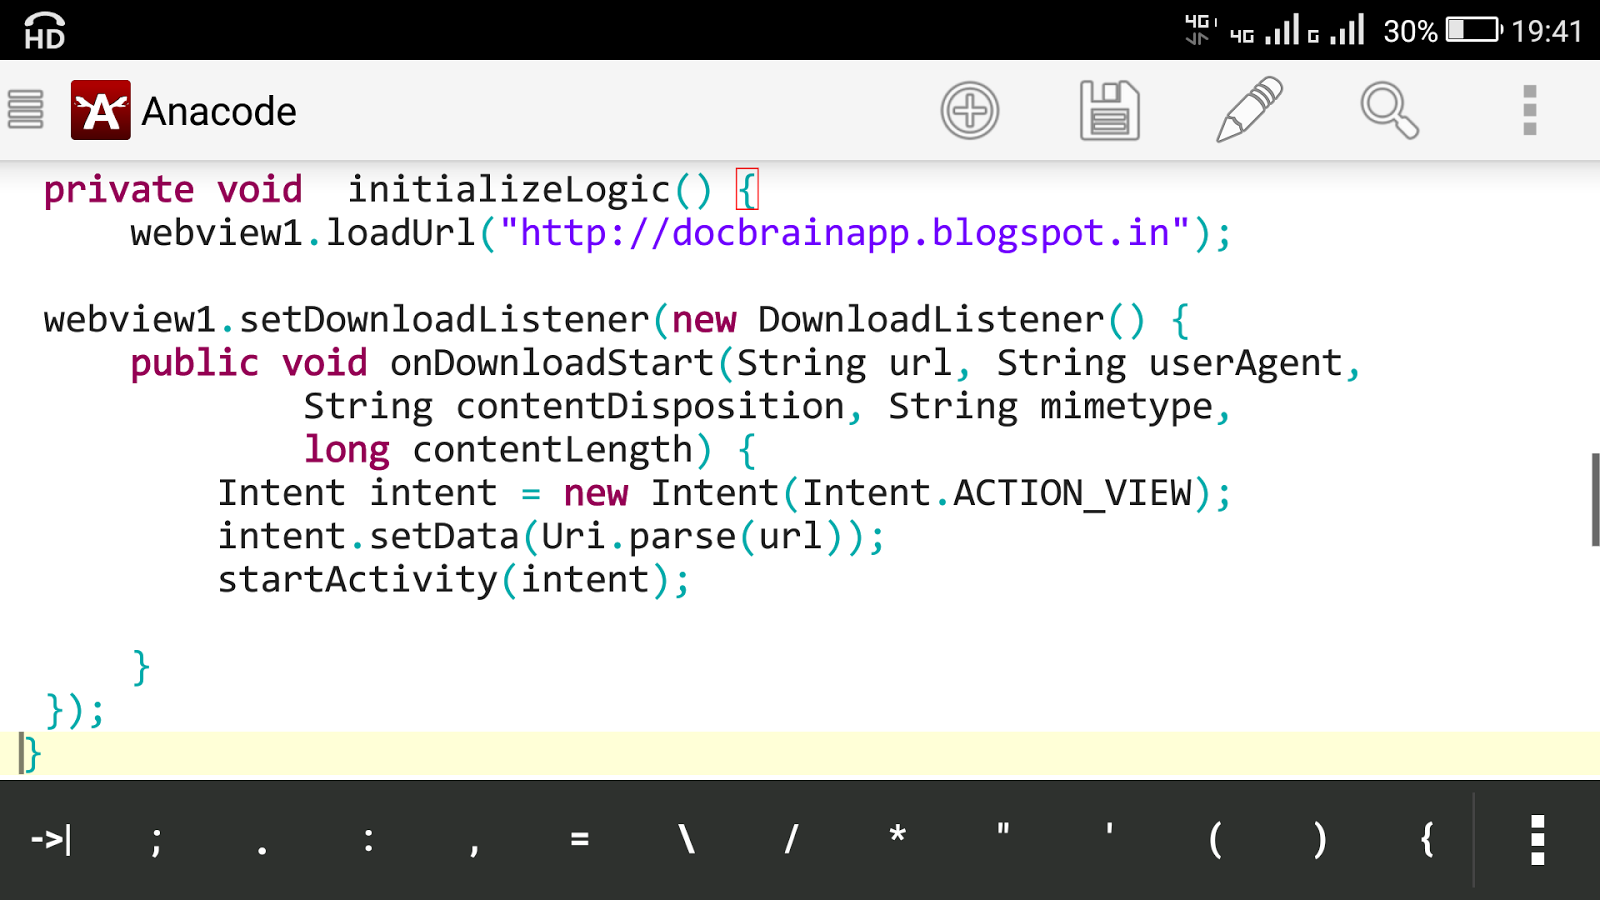This screenshot has height=900, width=1600.
Task: Insert an asterisk from the symbol bar
Action: pos(896,840)
